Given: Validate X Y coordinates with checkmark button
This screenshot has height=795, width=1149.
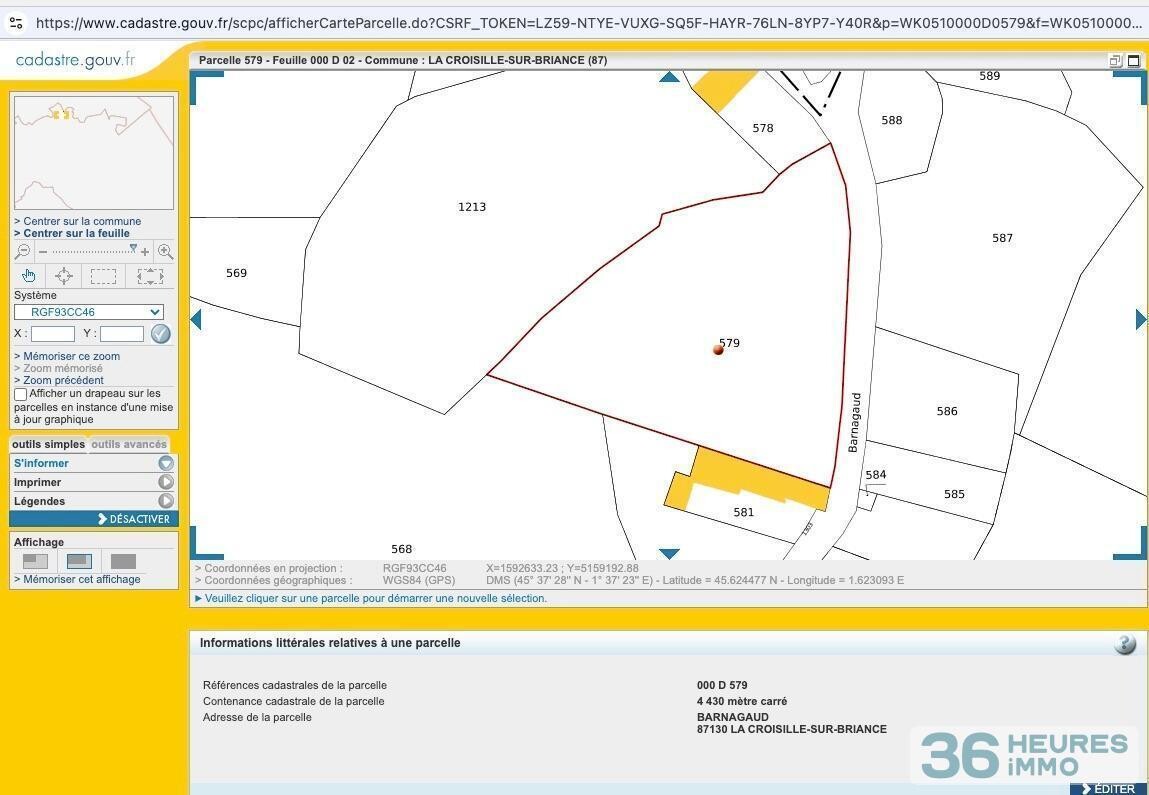Looking at the screenshot, I should coord(160,334).
